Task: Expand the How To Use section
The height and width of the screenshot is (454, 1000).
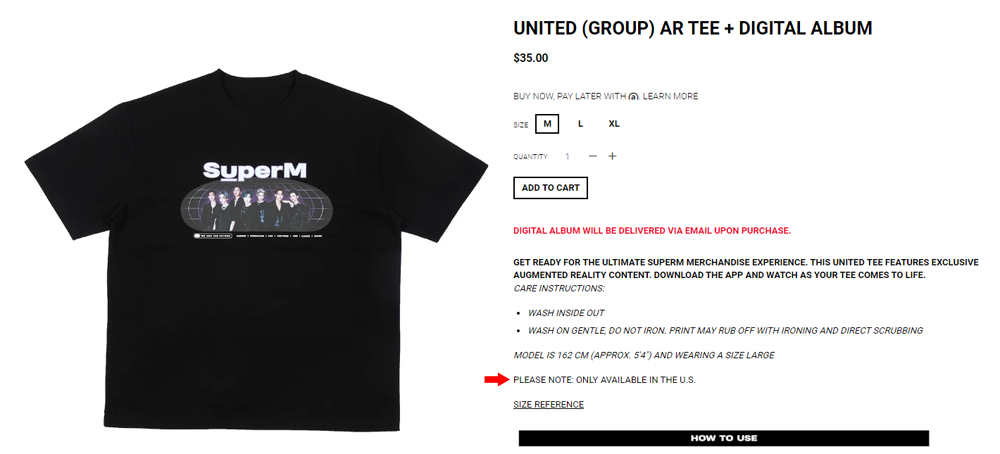Action: (723, 438)
